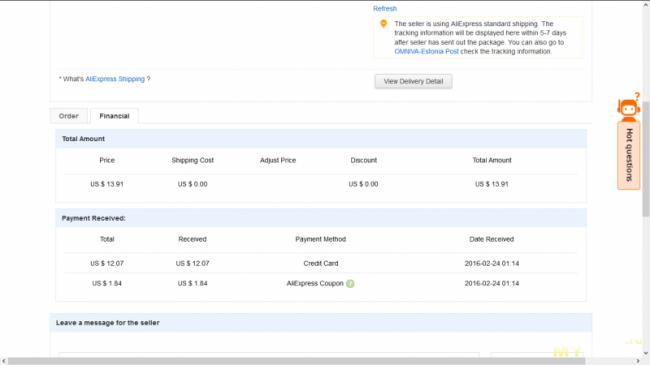
Task: Click the Date Received column header
Action: click(492, 239)
